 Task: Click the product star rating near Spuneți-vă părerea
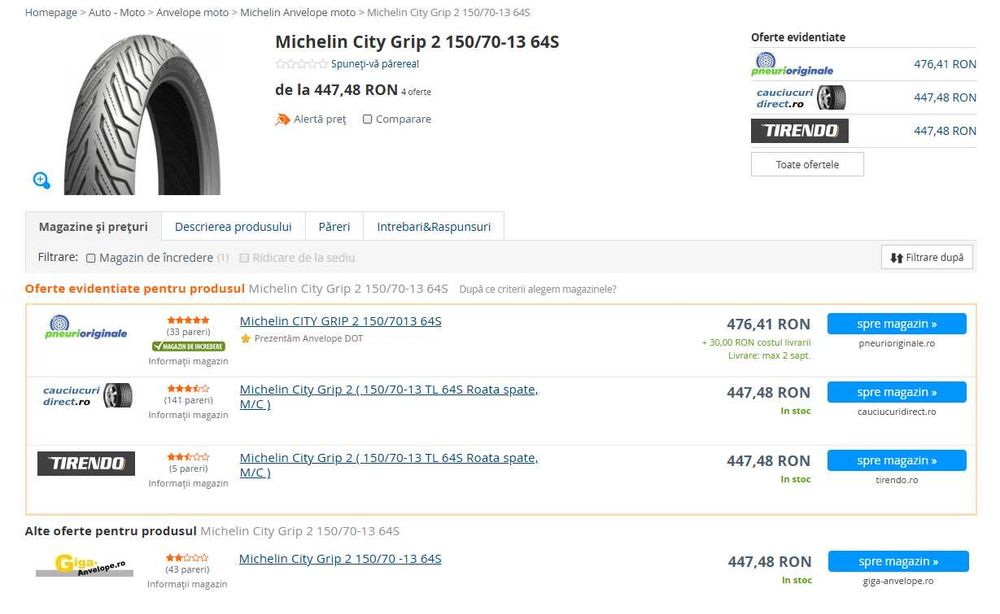point(301,64)
